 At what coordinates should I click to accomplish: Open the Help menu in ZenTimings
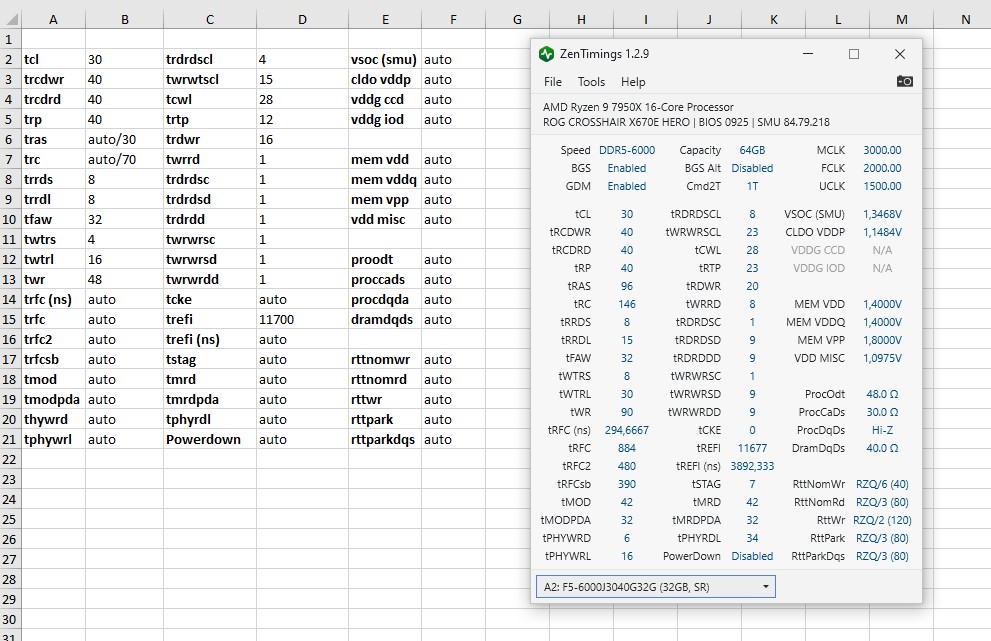[x=633, y=82]
